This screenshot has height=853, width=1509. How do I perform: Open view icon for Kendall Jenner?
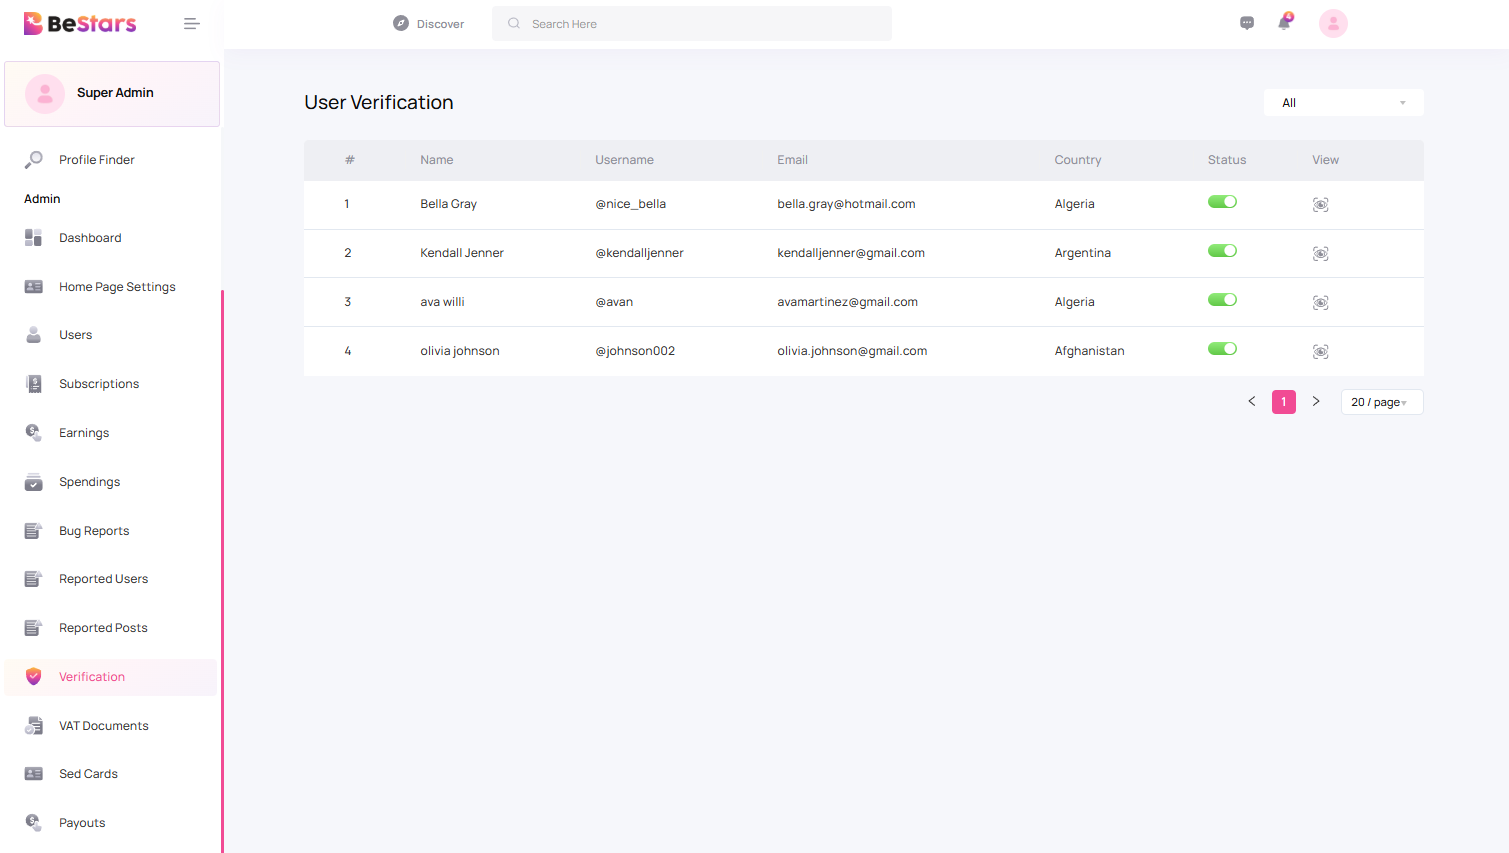1320,254
